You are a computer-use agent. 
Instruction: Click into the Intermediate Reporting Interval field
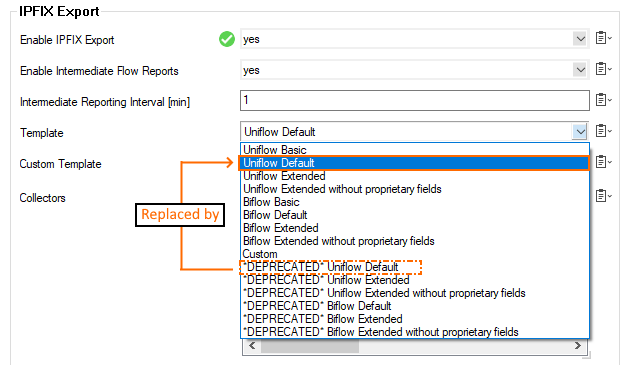415,100
